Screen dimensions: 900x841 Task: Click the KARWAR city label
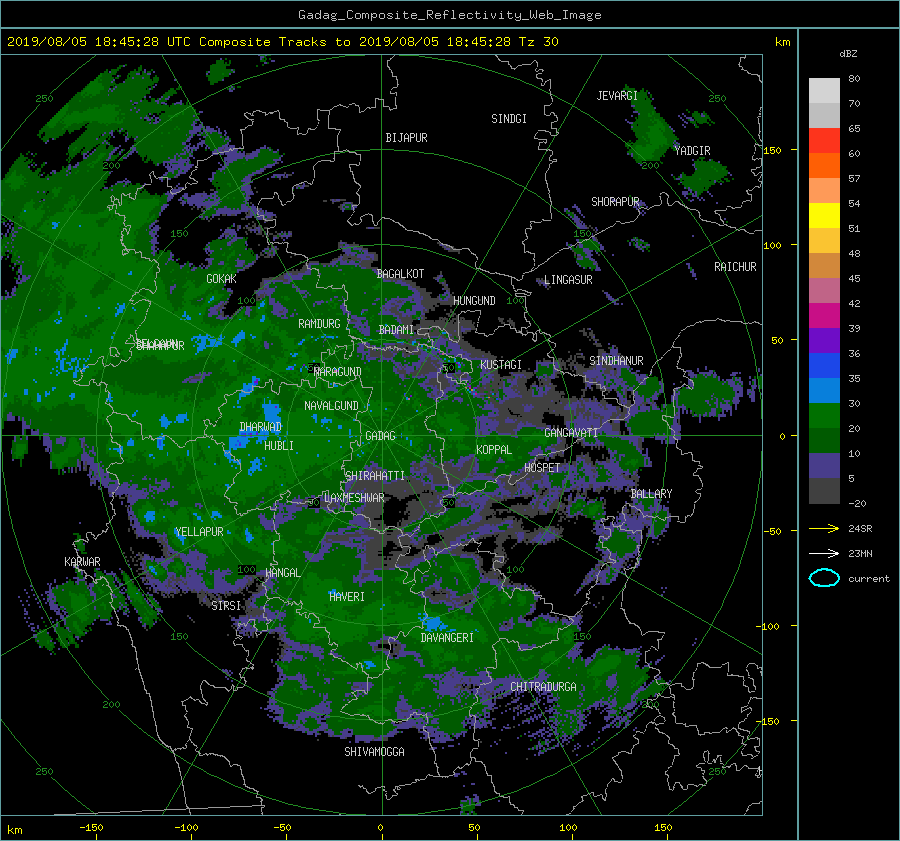(82, 562)
